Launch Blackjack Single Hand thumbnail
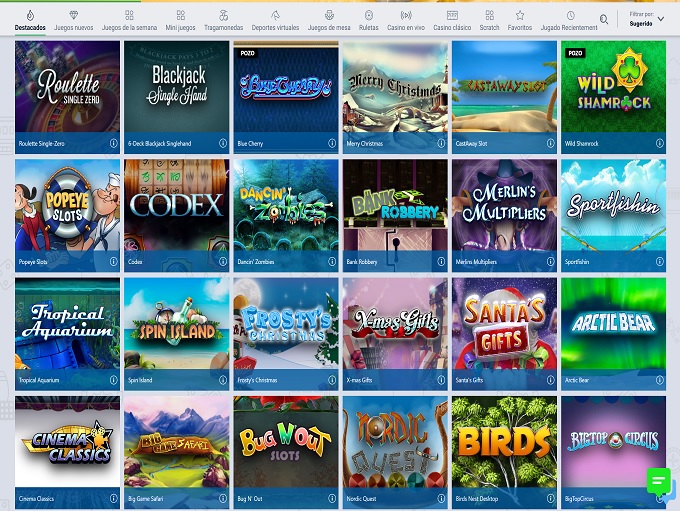680x511 pixels. (x=177, y=86)
